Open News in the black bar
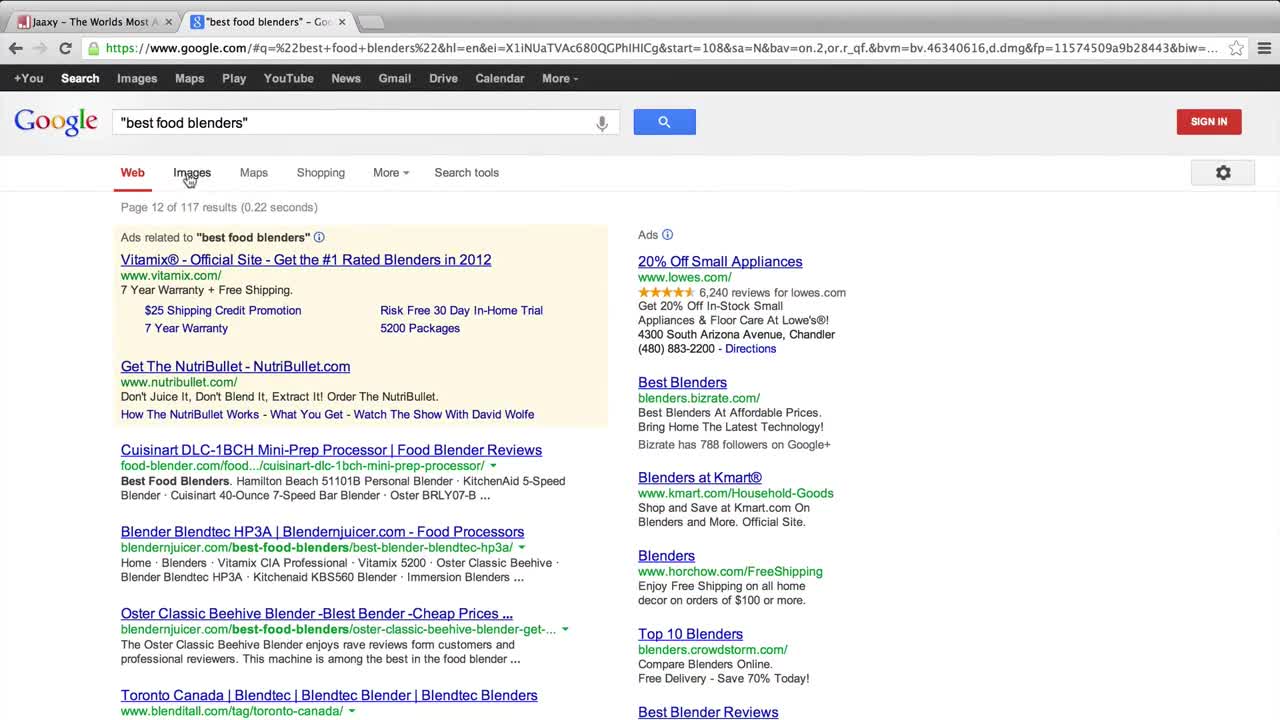Image resolution: width=1280 pixels, height=720 pixels. tap(346, 78)
